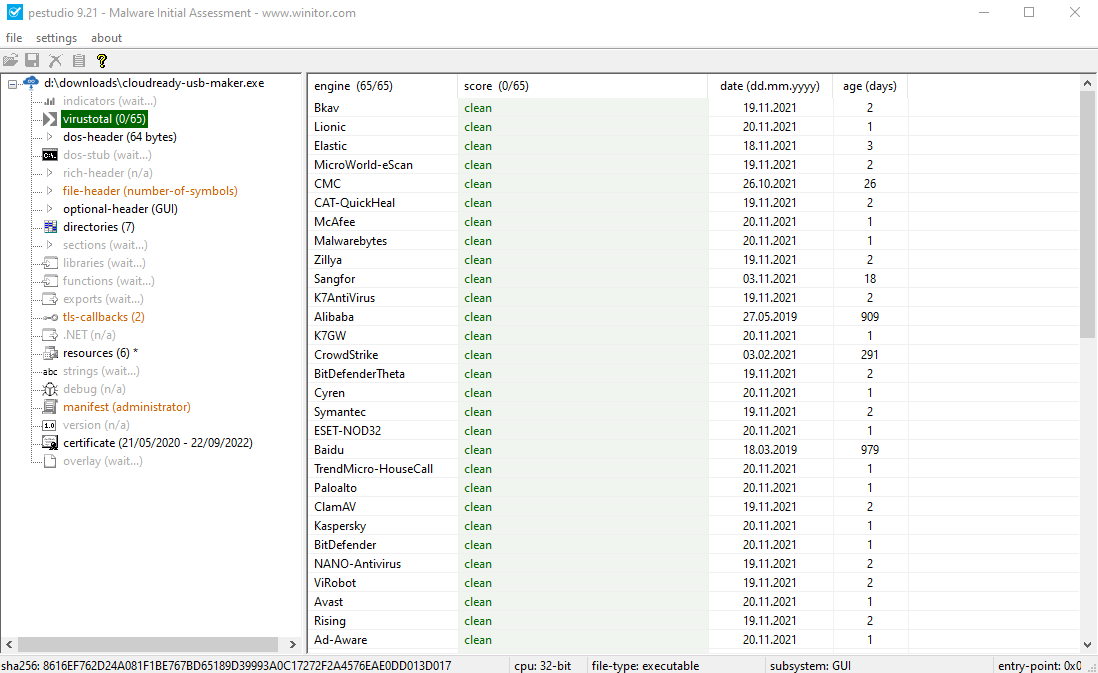Click the resources node icon
Screen dimensions: 1098x673
point(50,353)
